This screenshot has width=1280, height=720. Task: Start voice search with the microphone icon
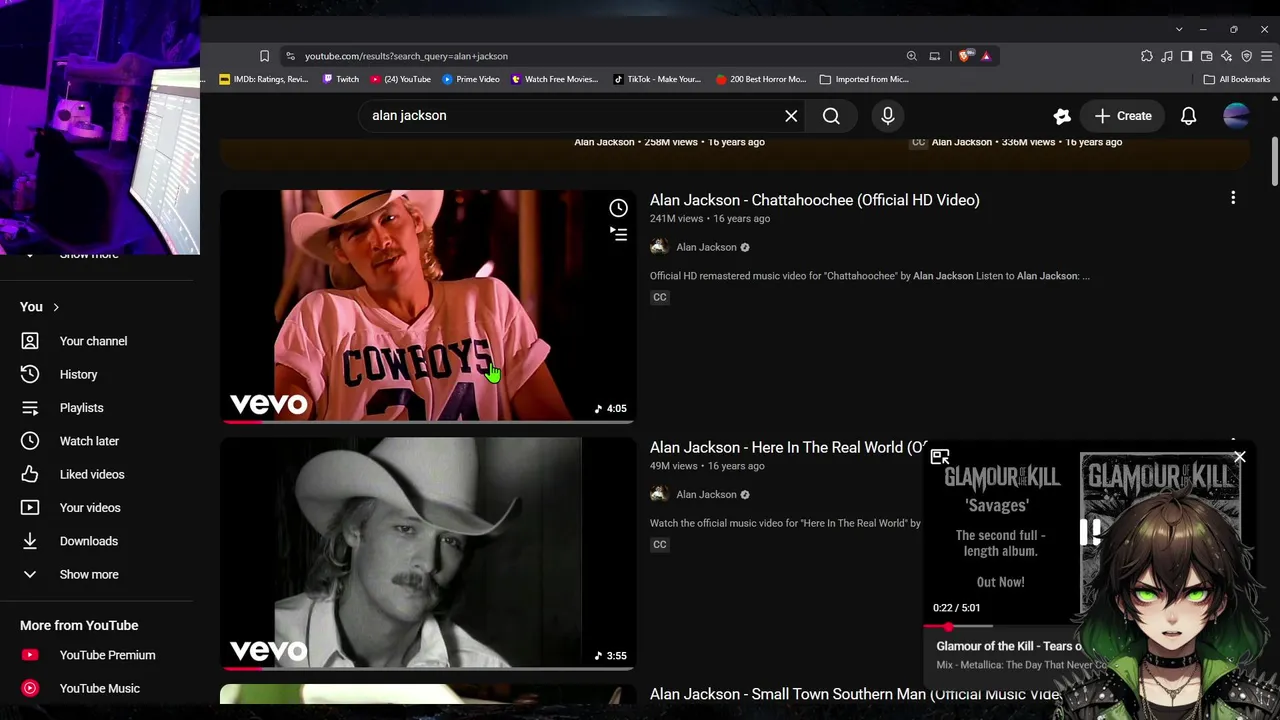887,116
